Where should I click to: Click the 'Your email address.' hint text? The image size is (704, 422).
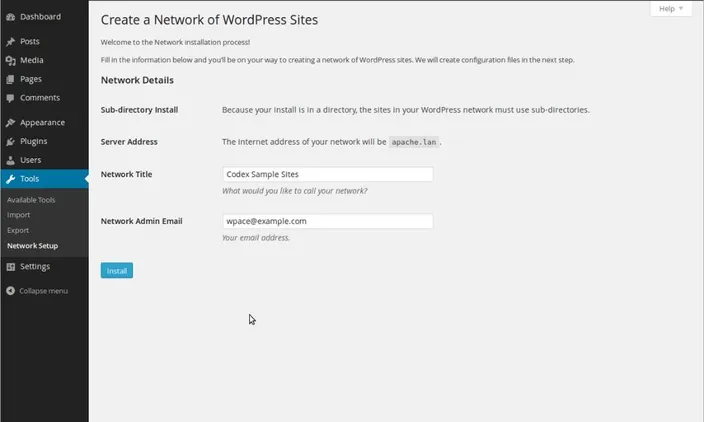point(256,238)
